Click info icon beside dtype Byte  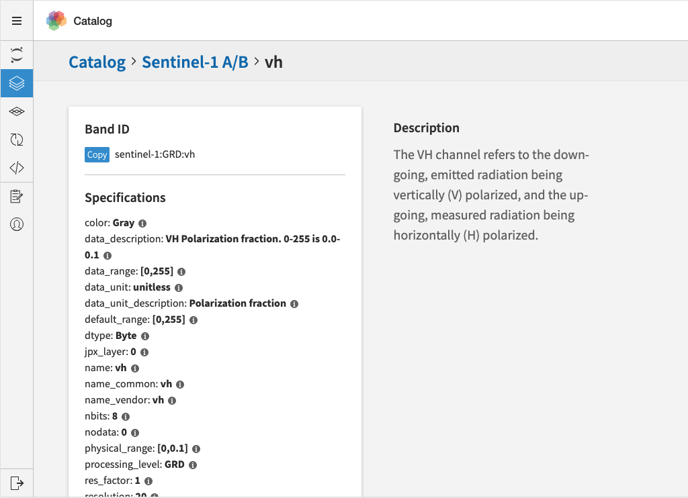pos(145,336)
